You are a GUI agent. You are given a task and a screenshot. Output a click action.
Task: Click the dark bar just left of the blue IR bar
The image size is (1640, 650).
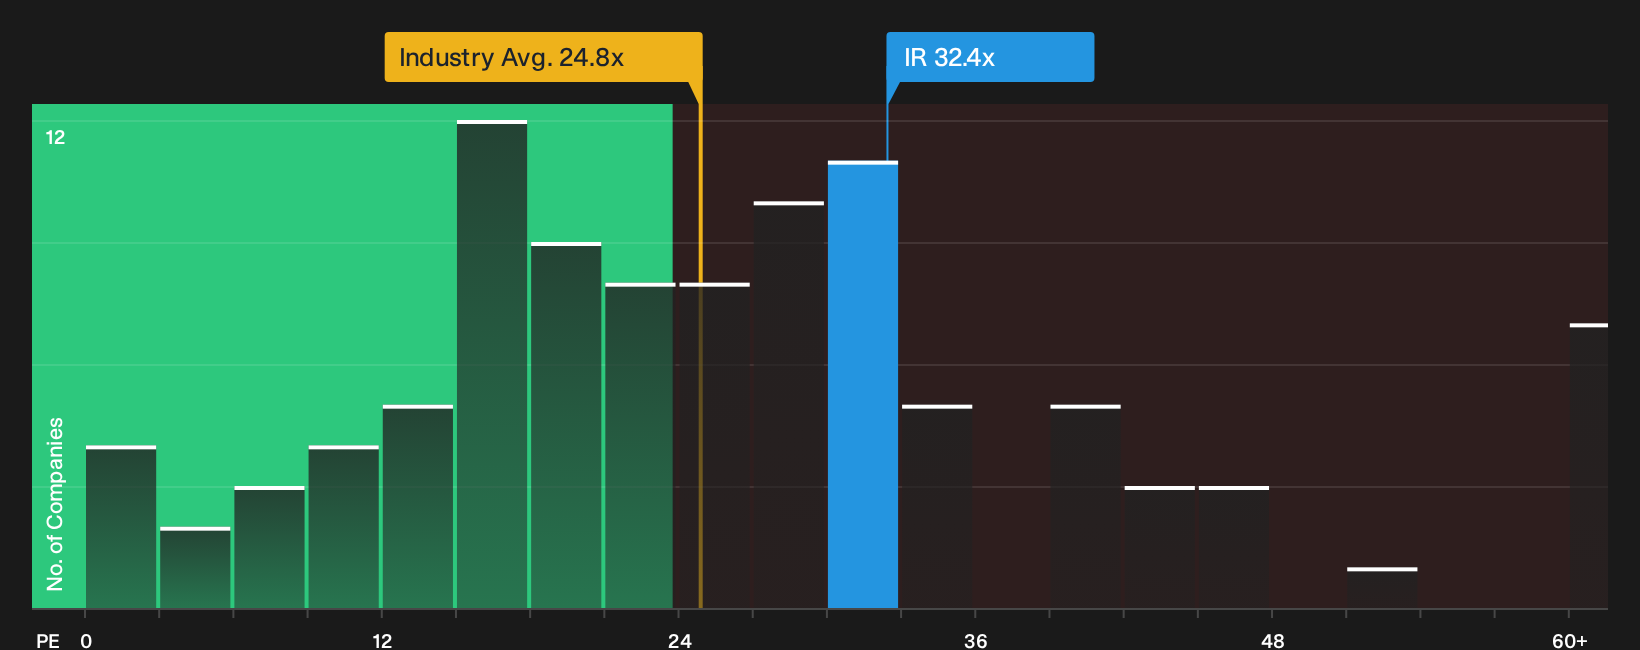point(789,405)
